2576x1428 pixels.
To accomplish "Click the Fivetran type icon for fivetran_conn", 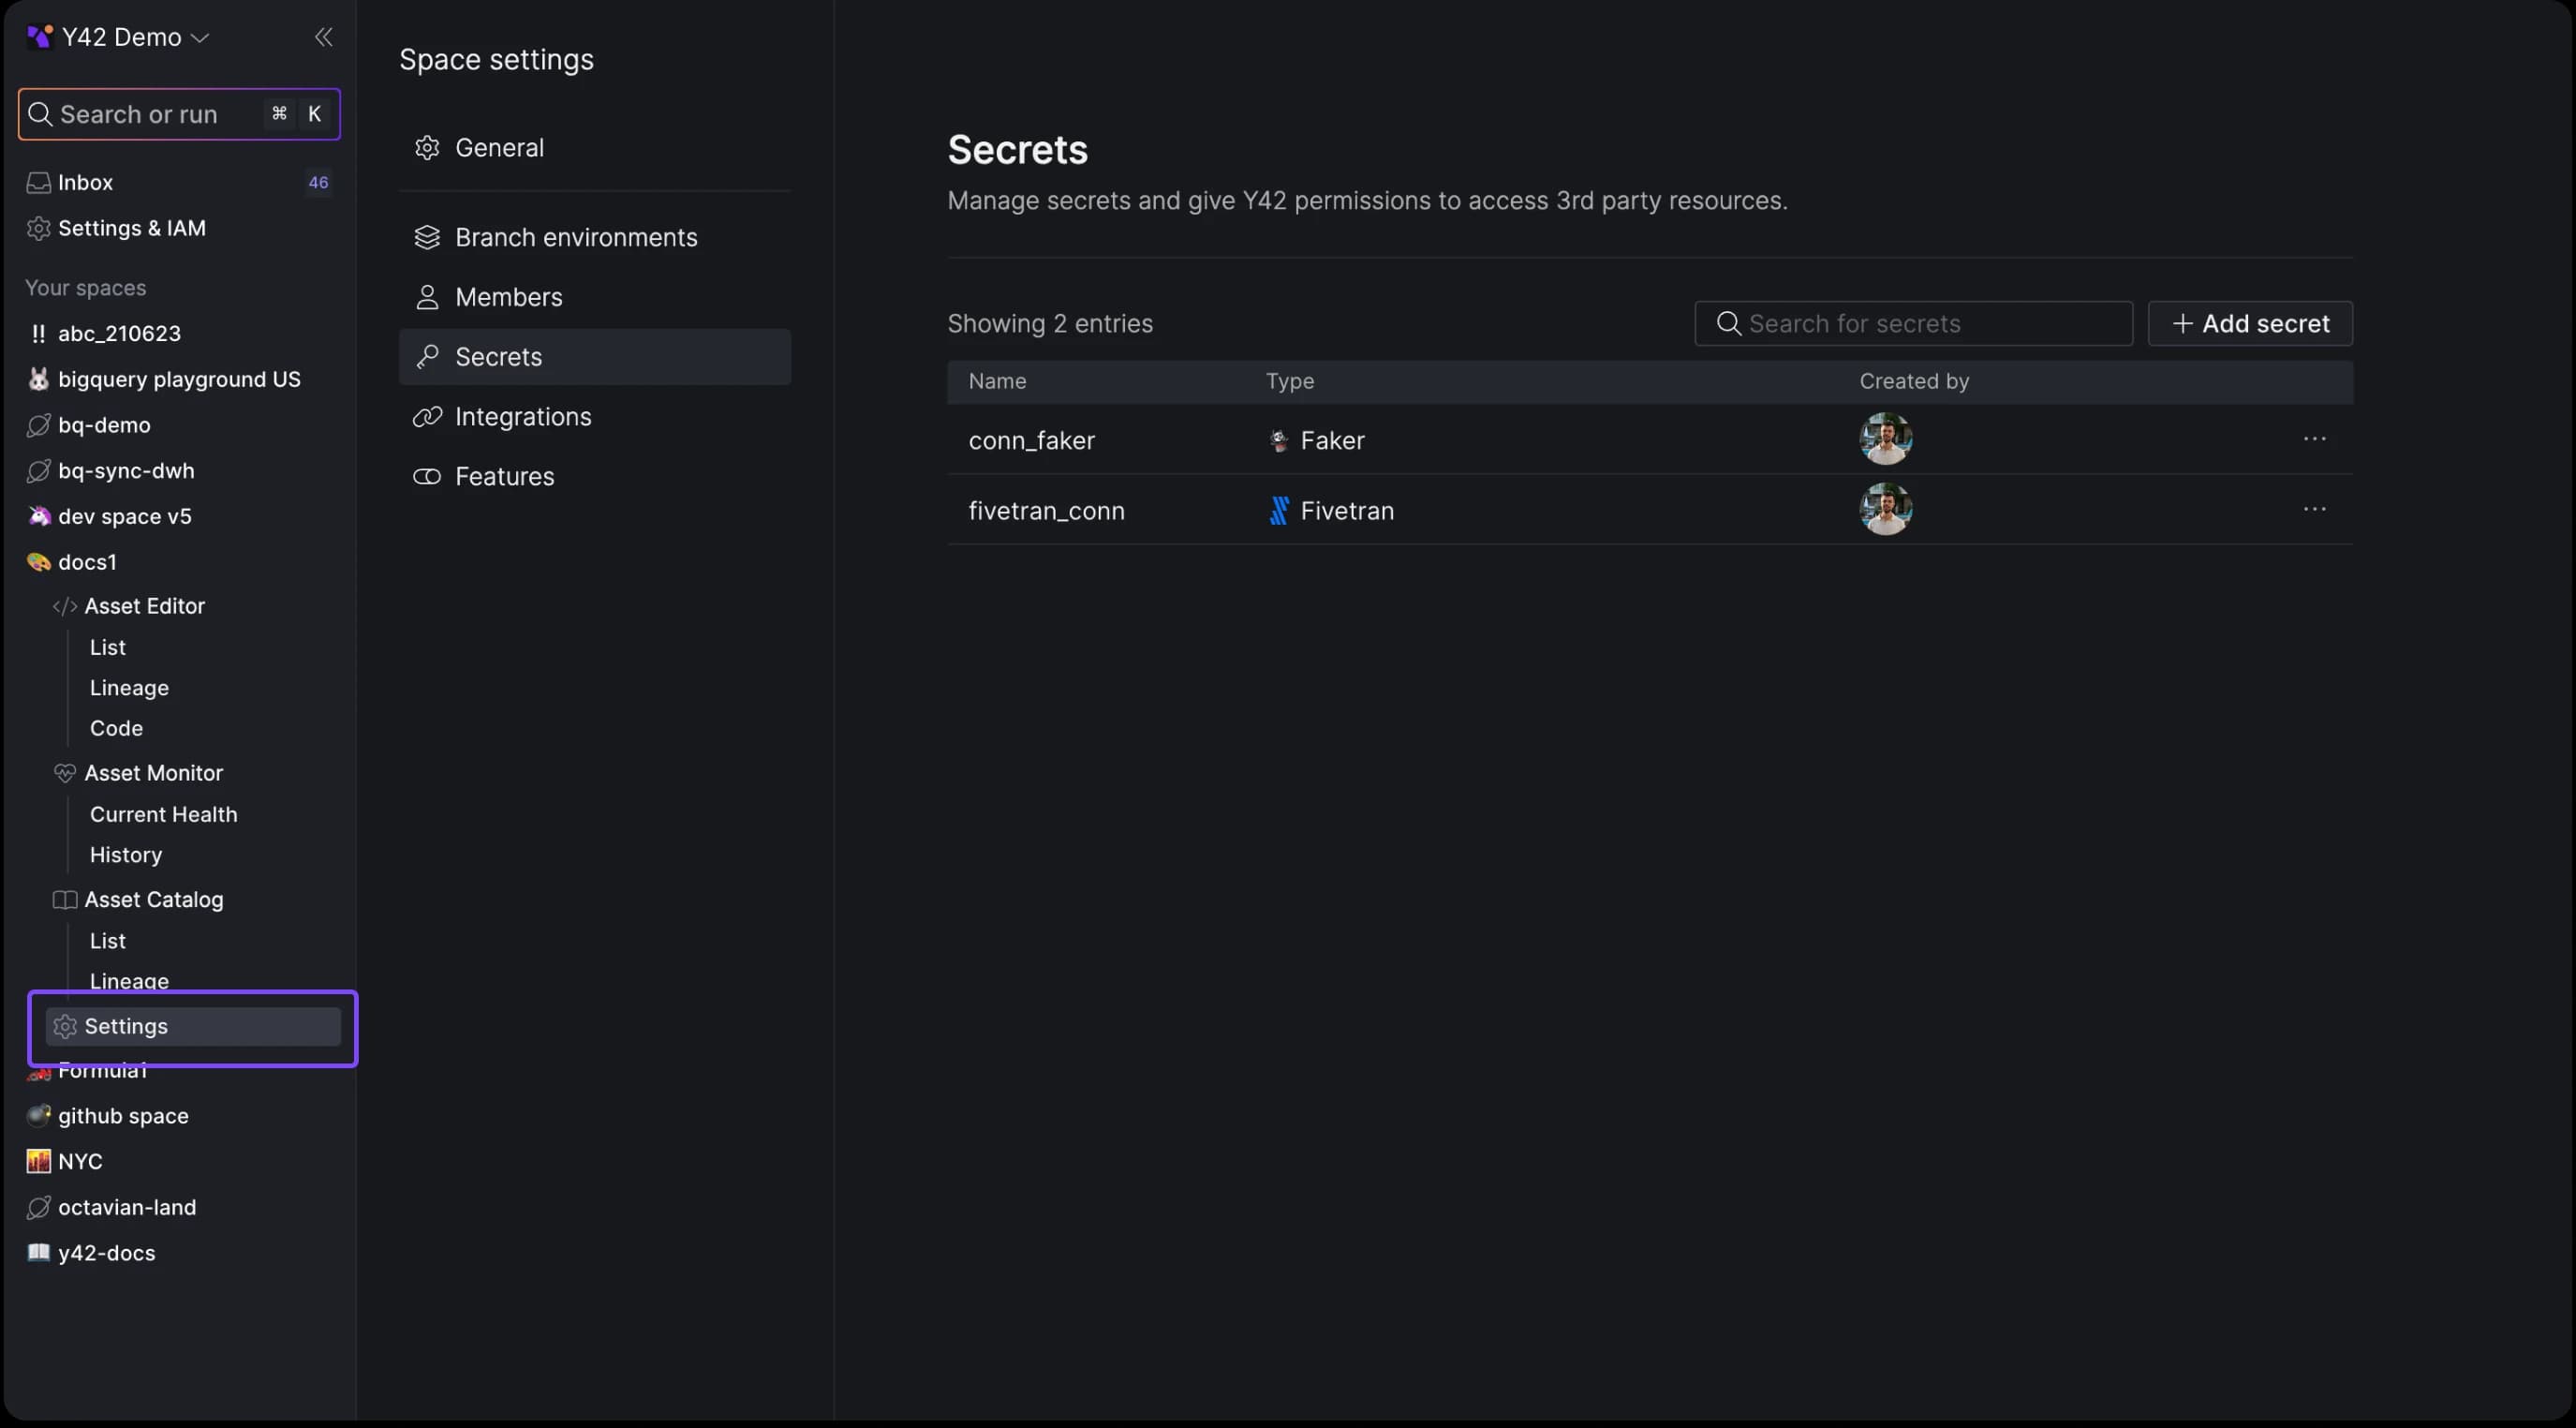I will click(1278, 510).
